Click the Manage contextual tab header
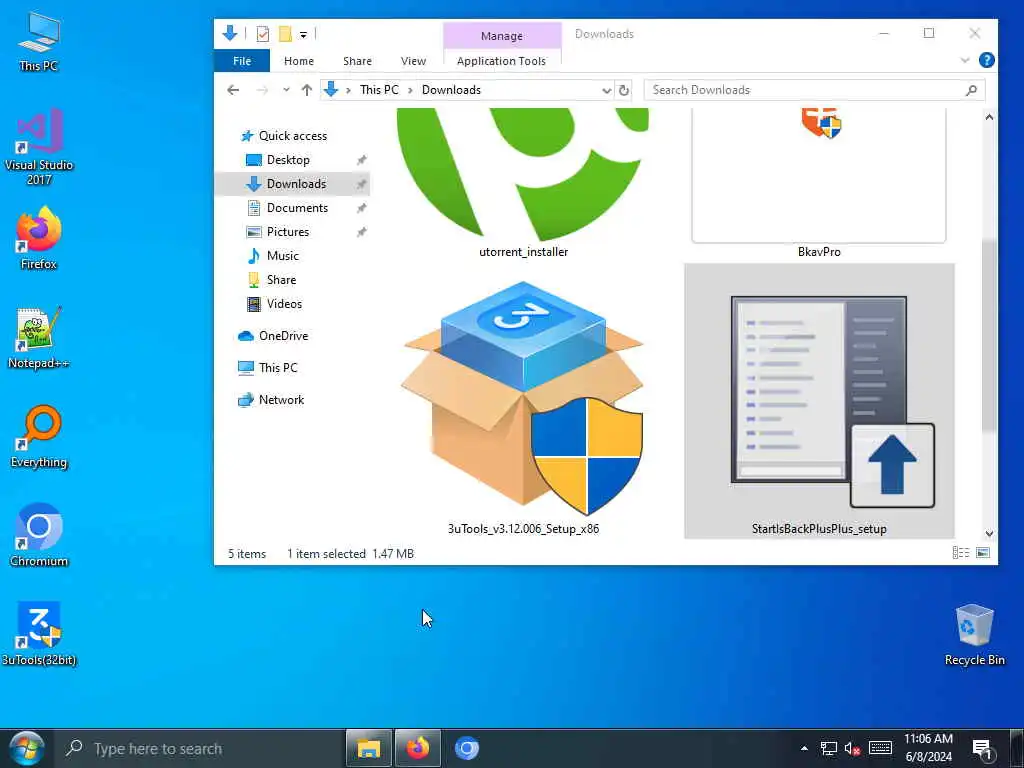 [502, 35]
